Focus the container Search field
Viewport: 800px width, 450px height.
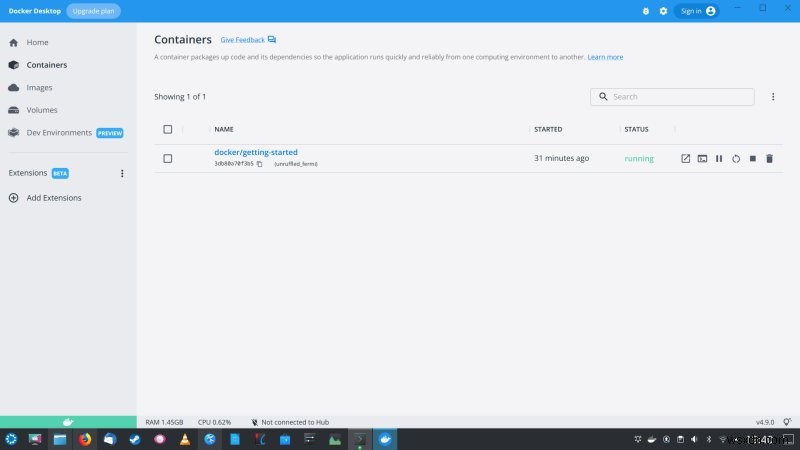pos(672,96)
